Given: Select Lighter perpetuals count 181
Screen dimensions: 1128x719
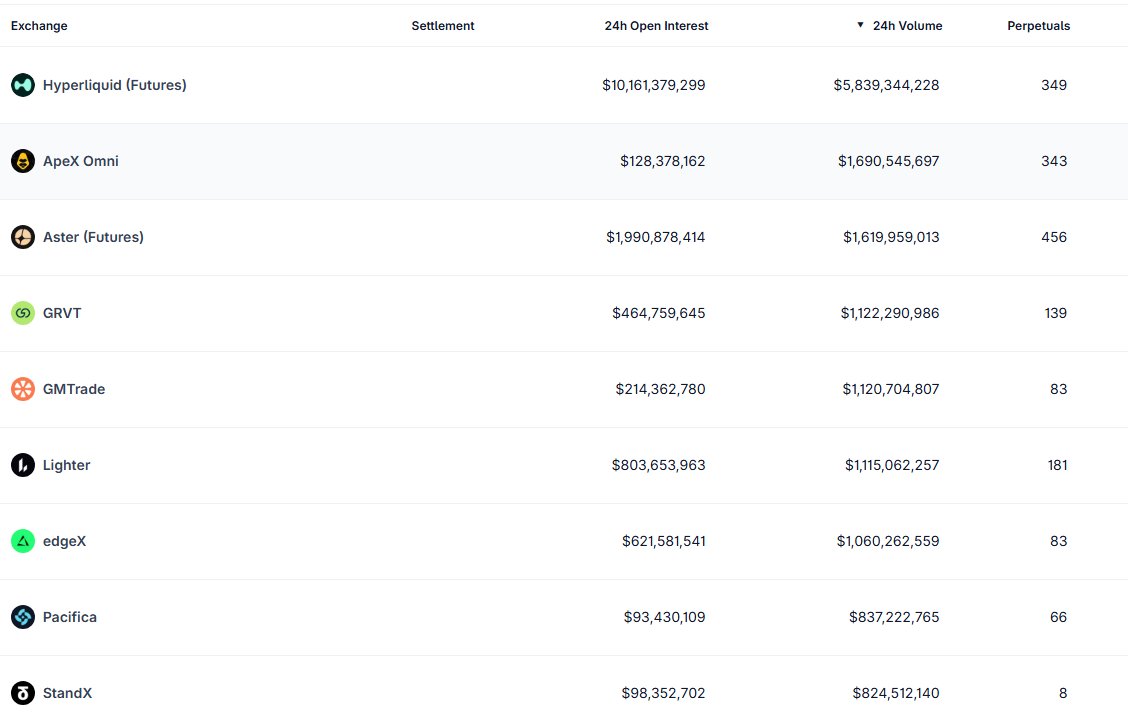Looking at the screenshot, I should (x=1058, y=465).
